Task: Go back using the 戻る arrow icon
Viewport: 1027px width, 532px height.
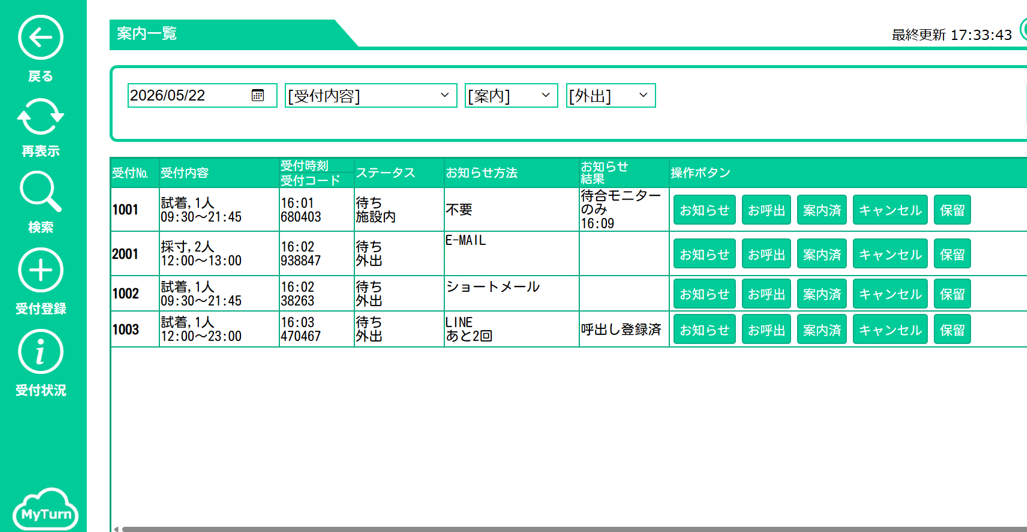Action: [41, 39]
